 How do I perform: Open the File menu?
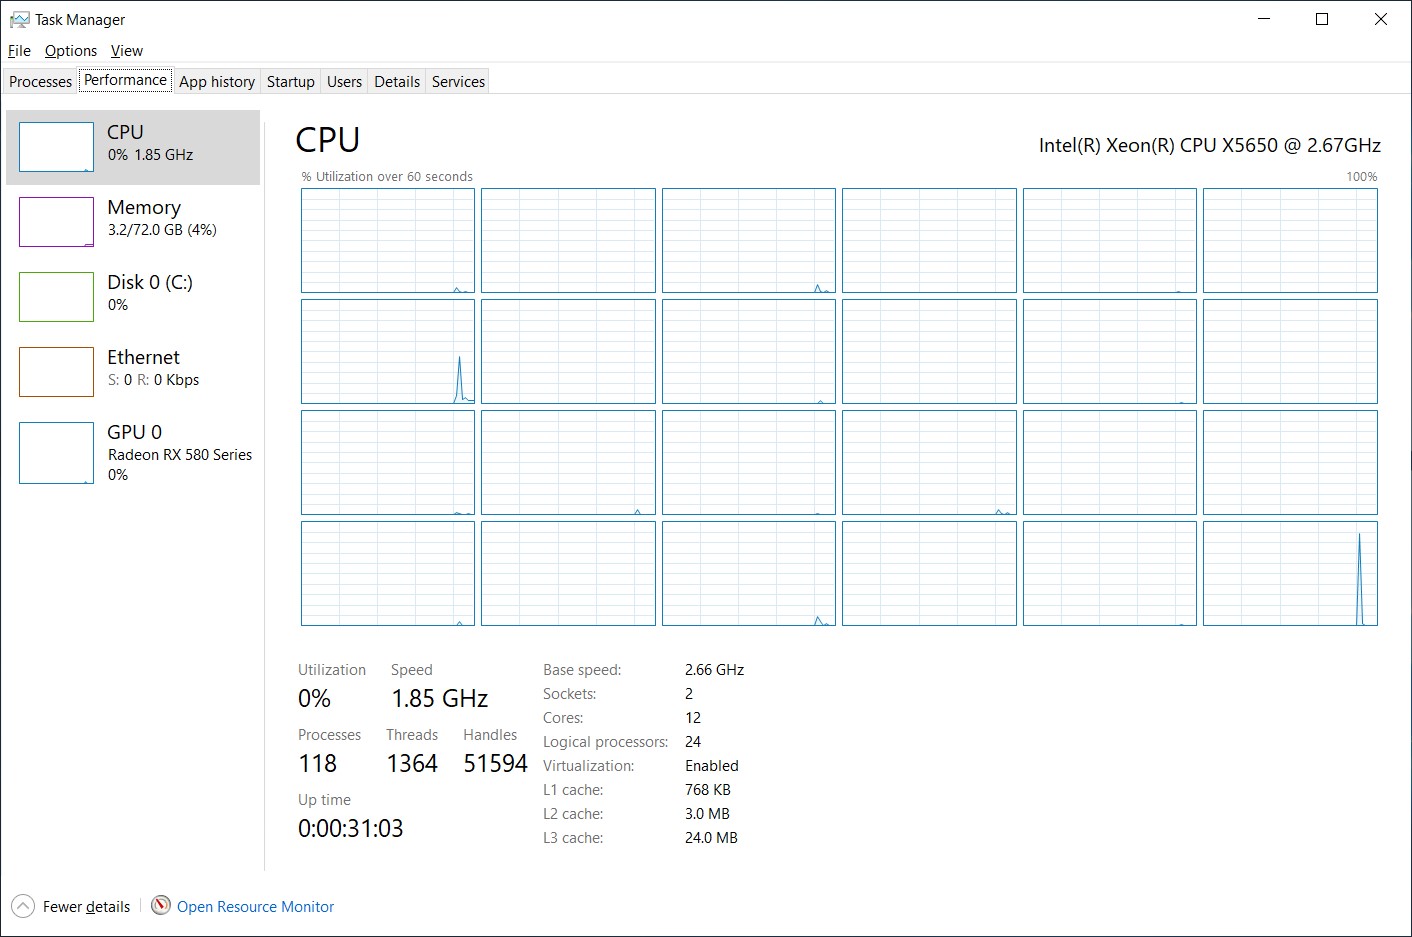pos(19,51)
